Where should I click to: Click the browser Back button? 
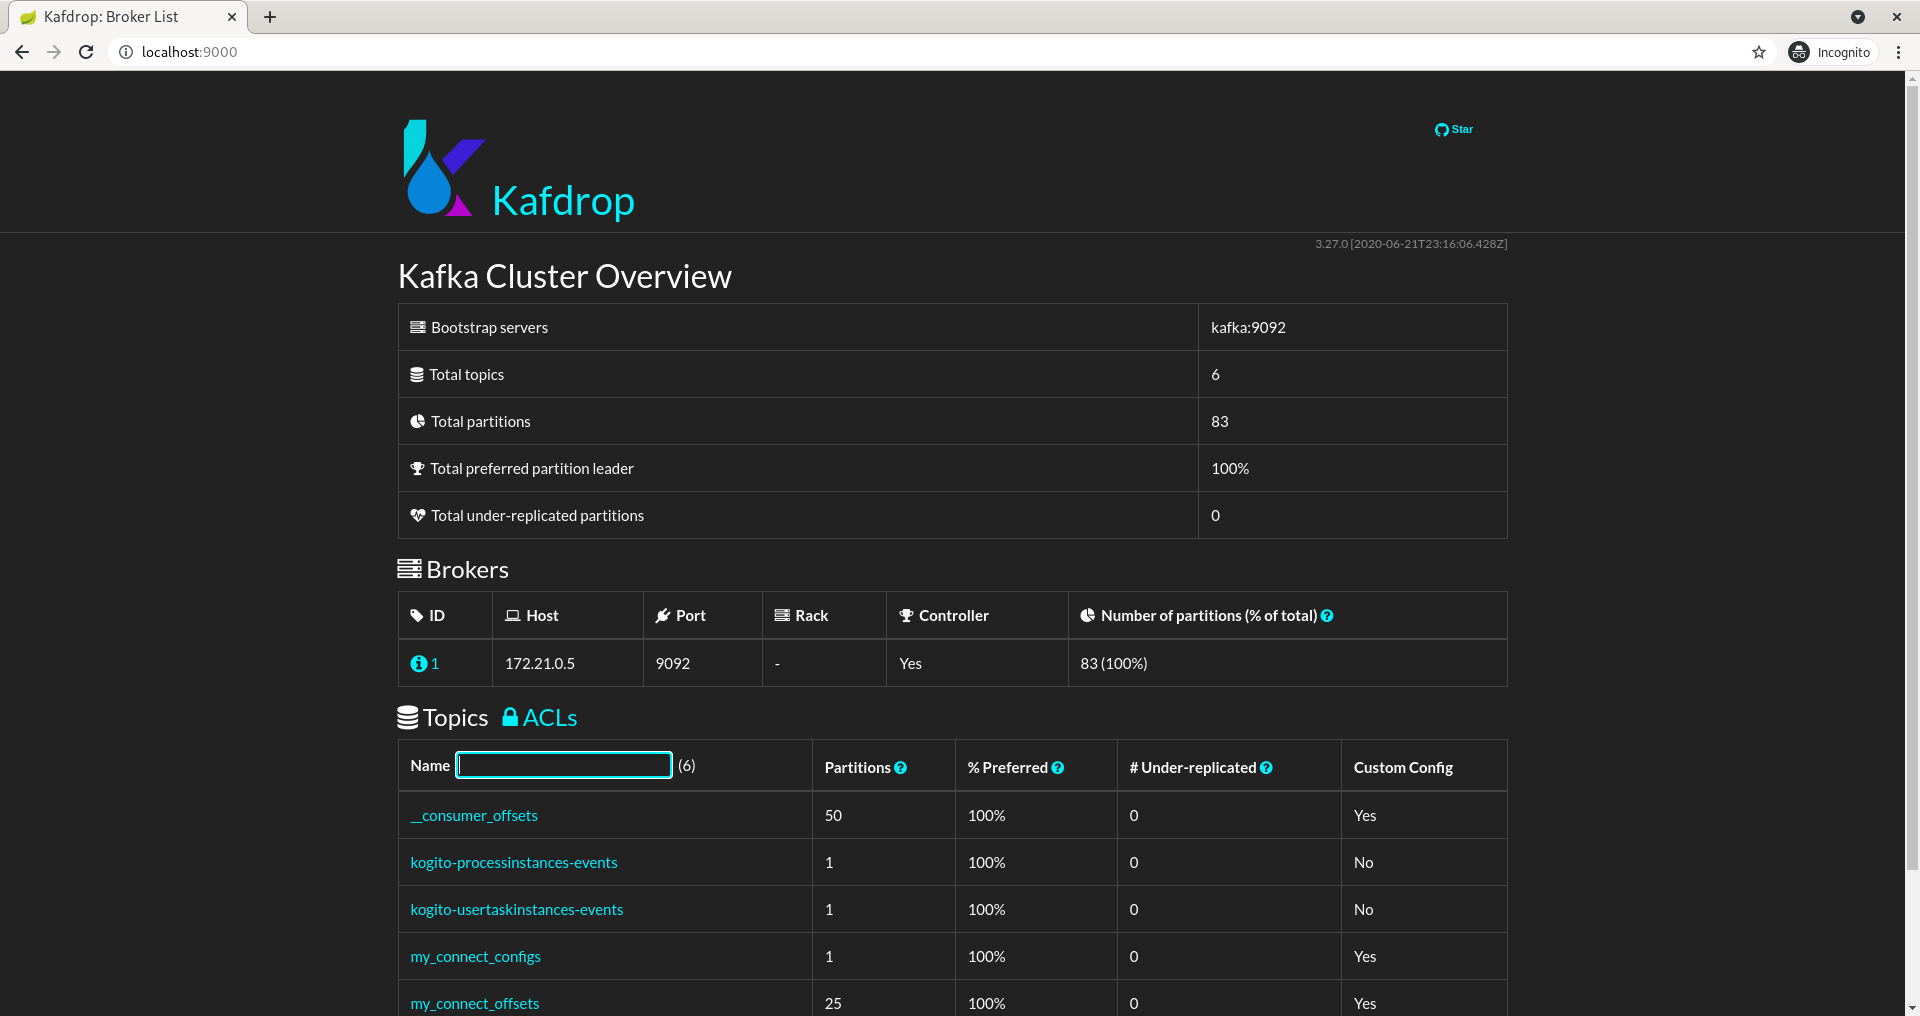pyautogui.click(x=22, y=52)
